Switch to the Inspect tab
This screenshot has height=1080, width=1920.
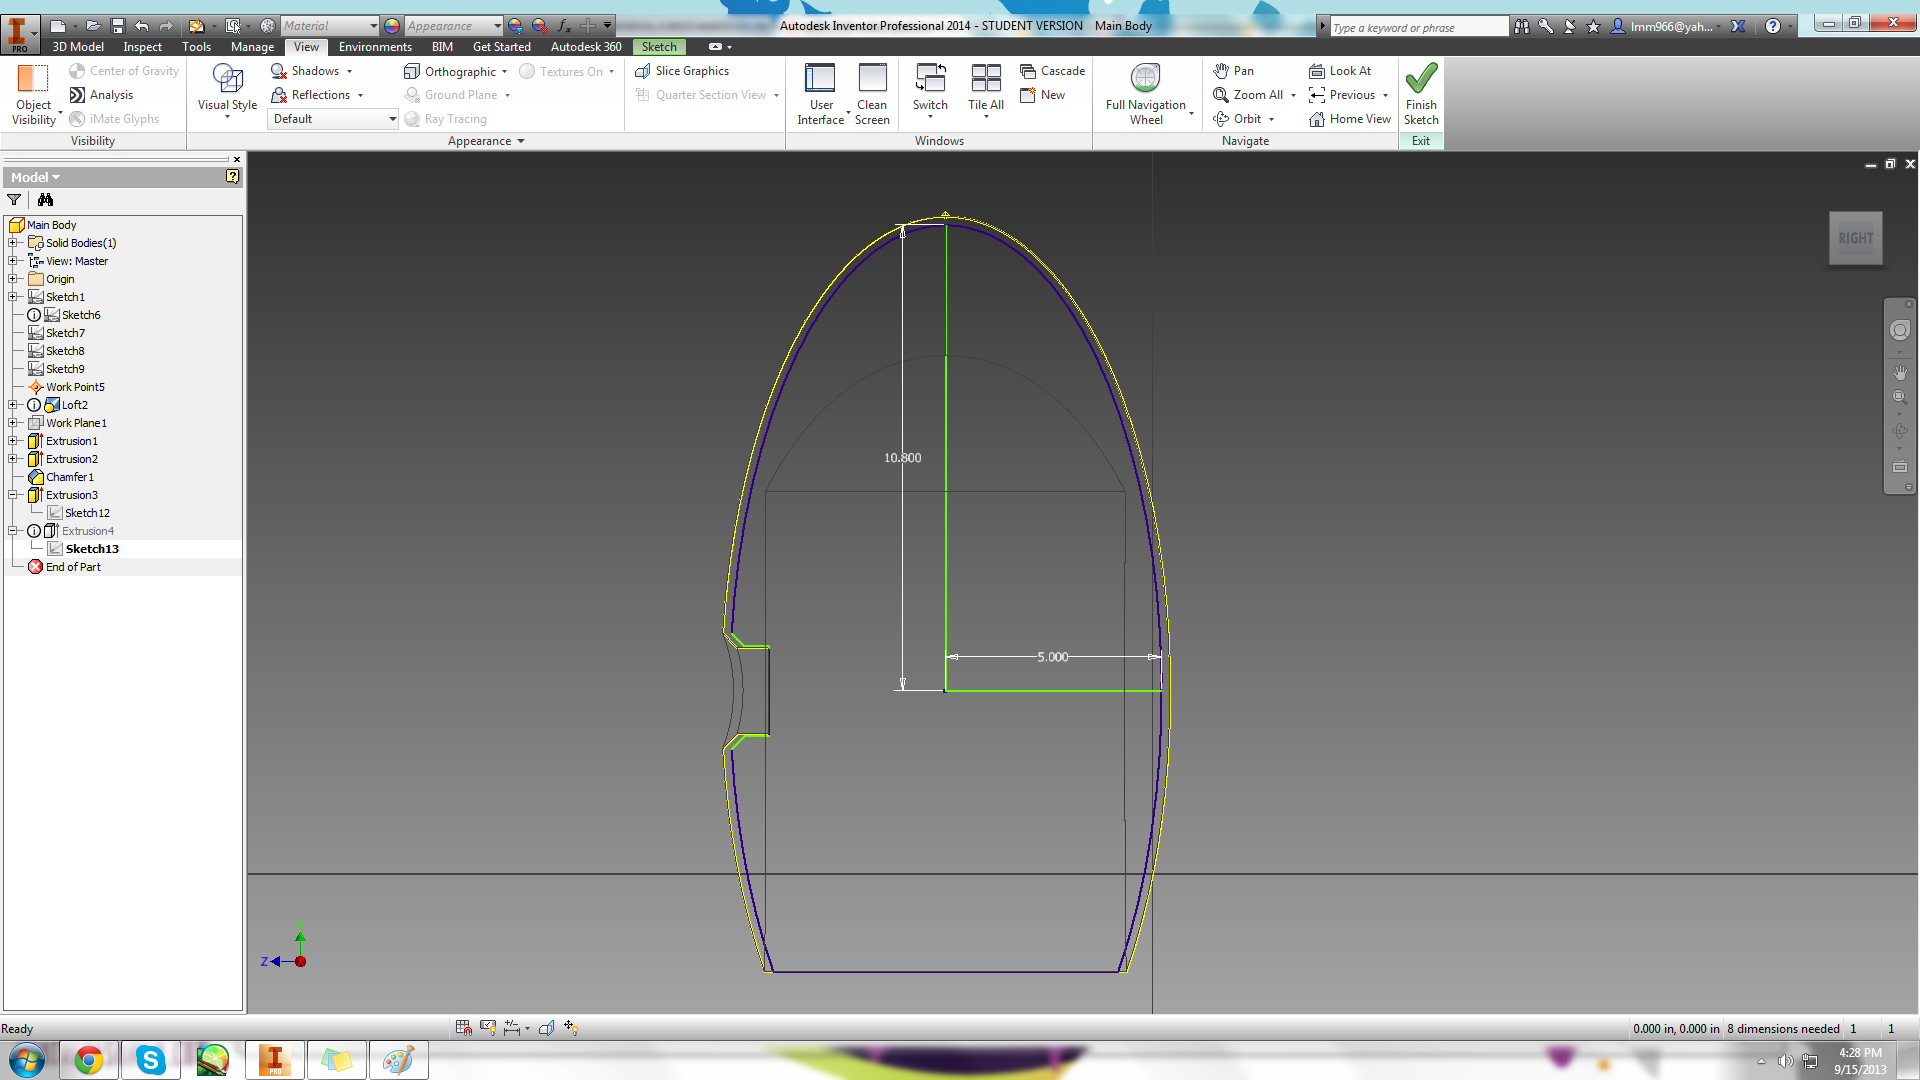[x=143, y=47]
